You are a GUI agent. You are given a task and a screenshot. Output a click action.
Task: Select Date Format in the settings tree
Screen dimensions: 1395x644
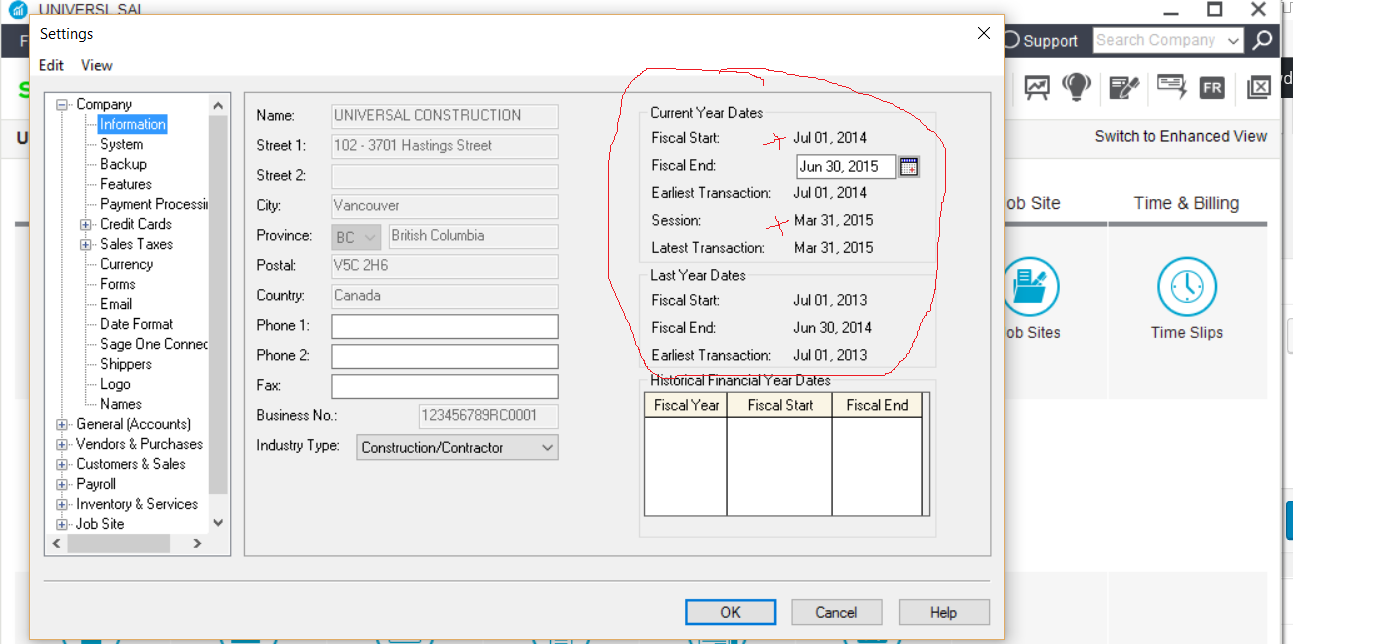click(x=136, y=324)
